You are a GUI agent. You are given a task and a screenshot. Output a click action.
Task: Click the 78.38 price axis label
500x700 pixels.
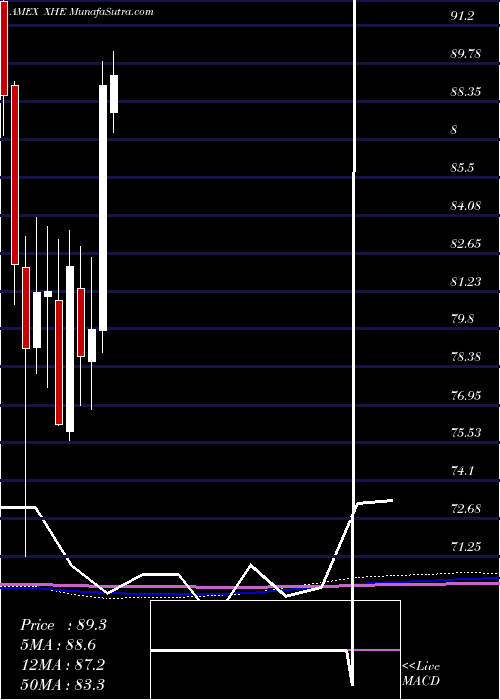tap(466, 357)
